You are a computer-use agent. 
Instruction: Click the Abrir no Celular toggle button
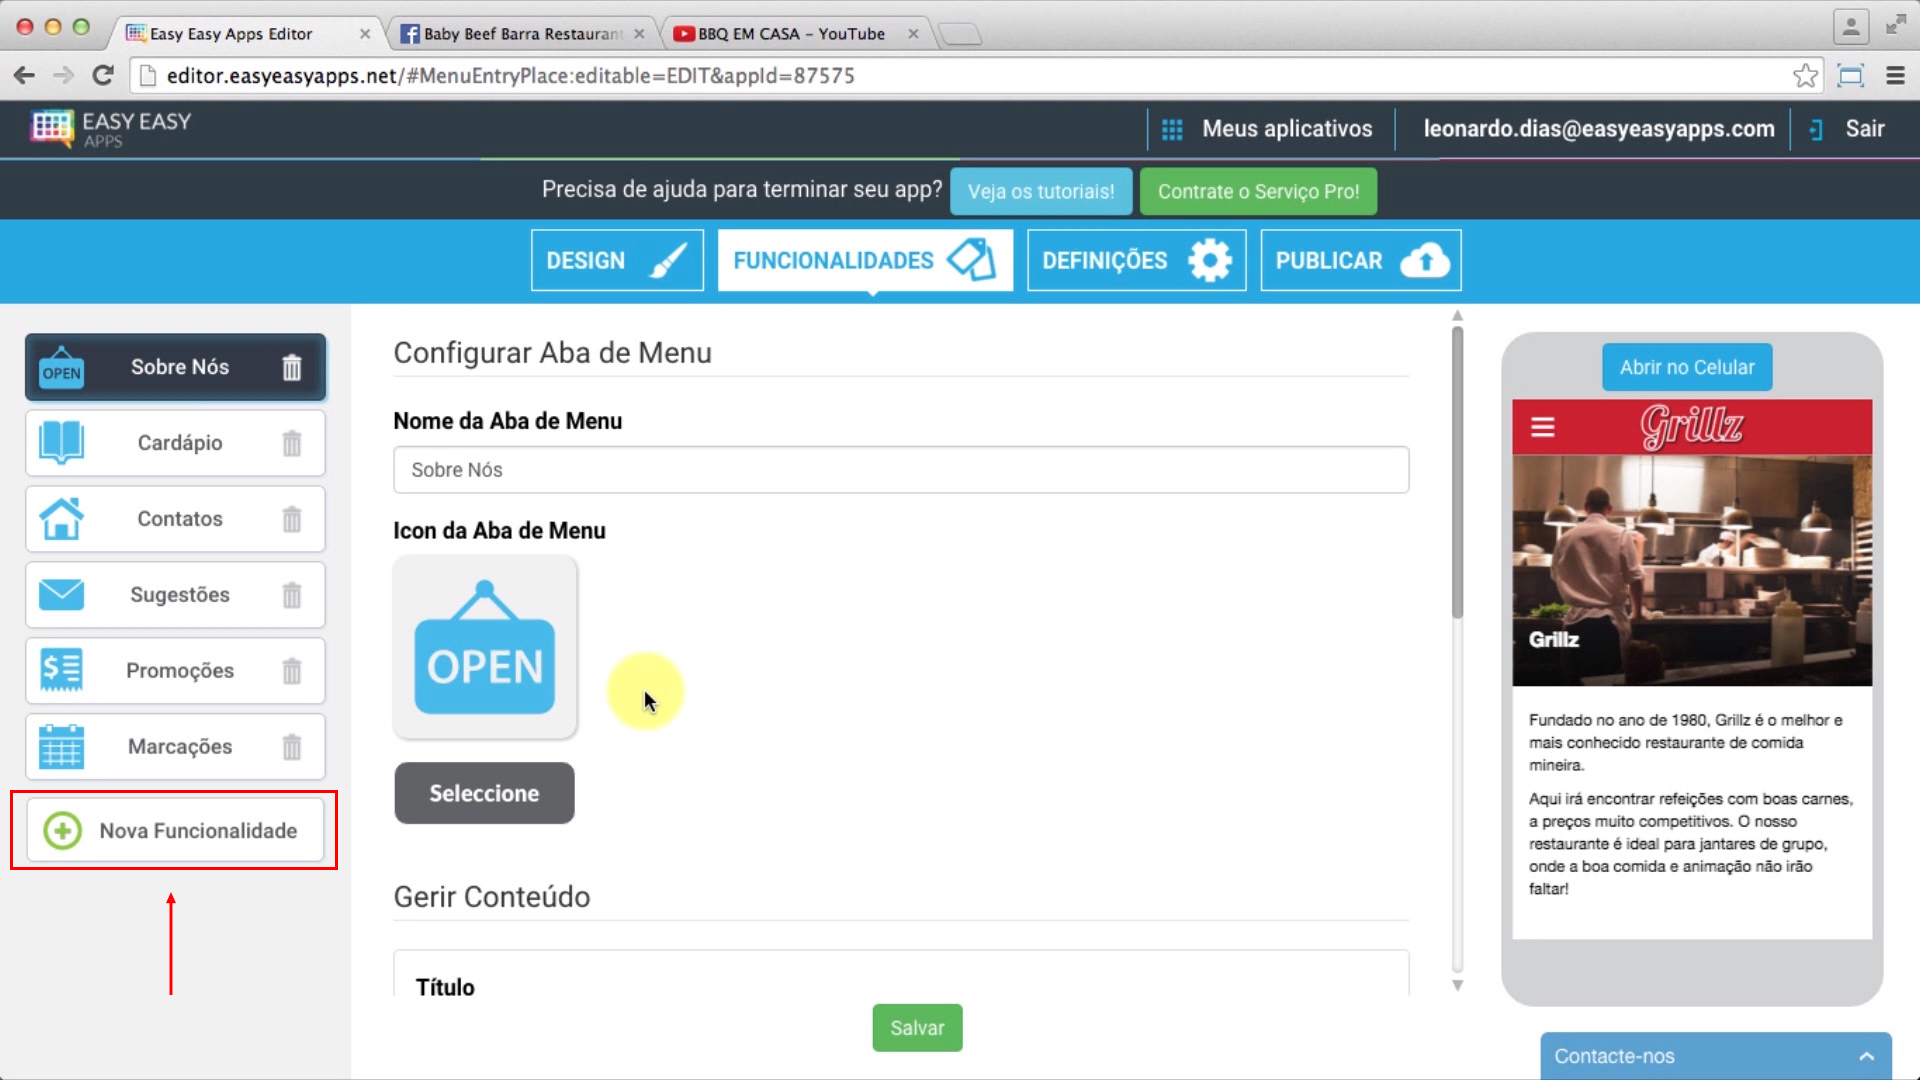pos(1687,367)
